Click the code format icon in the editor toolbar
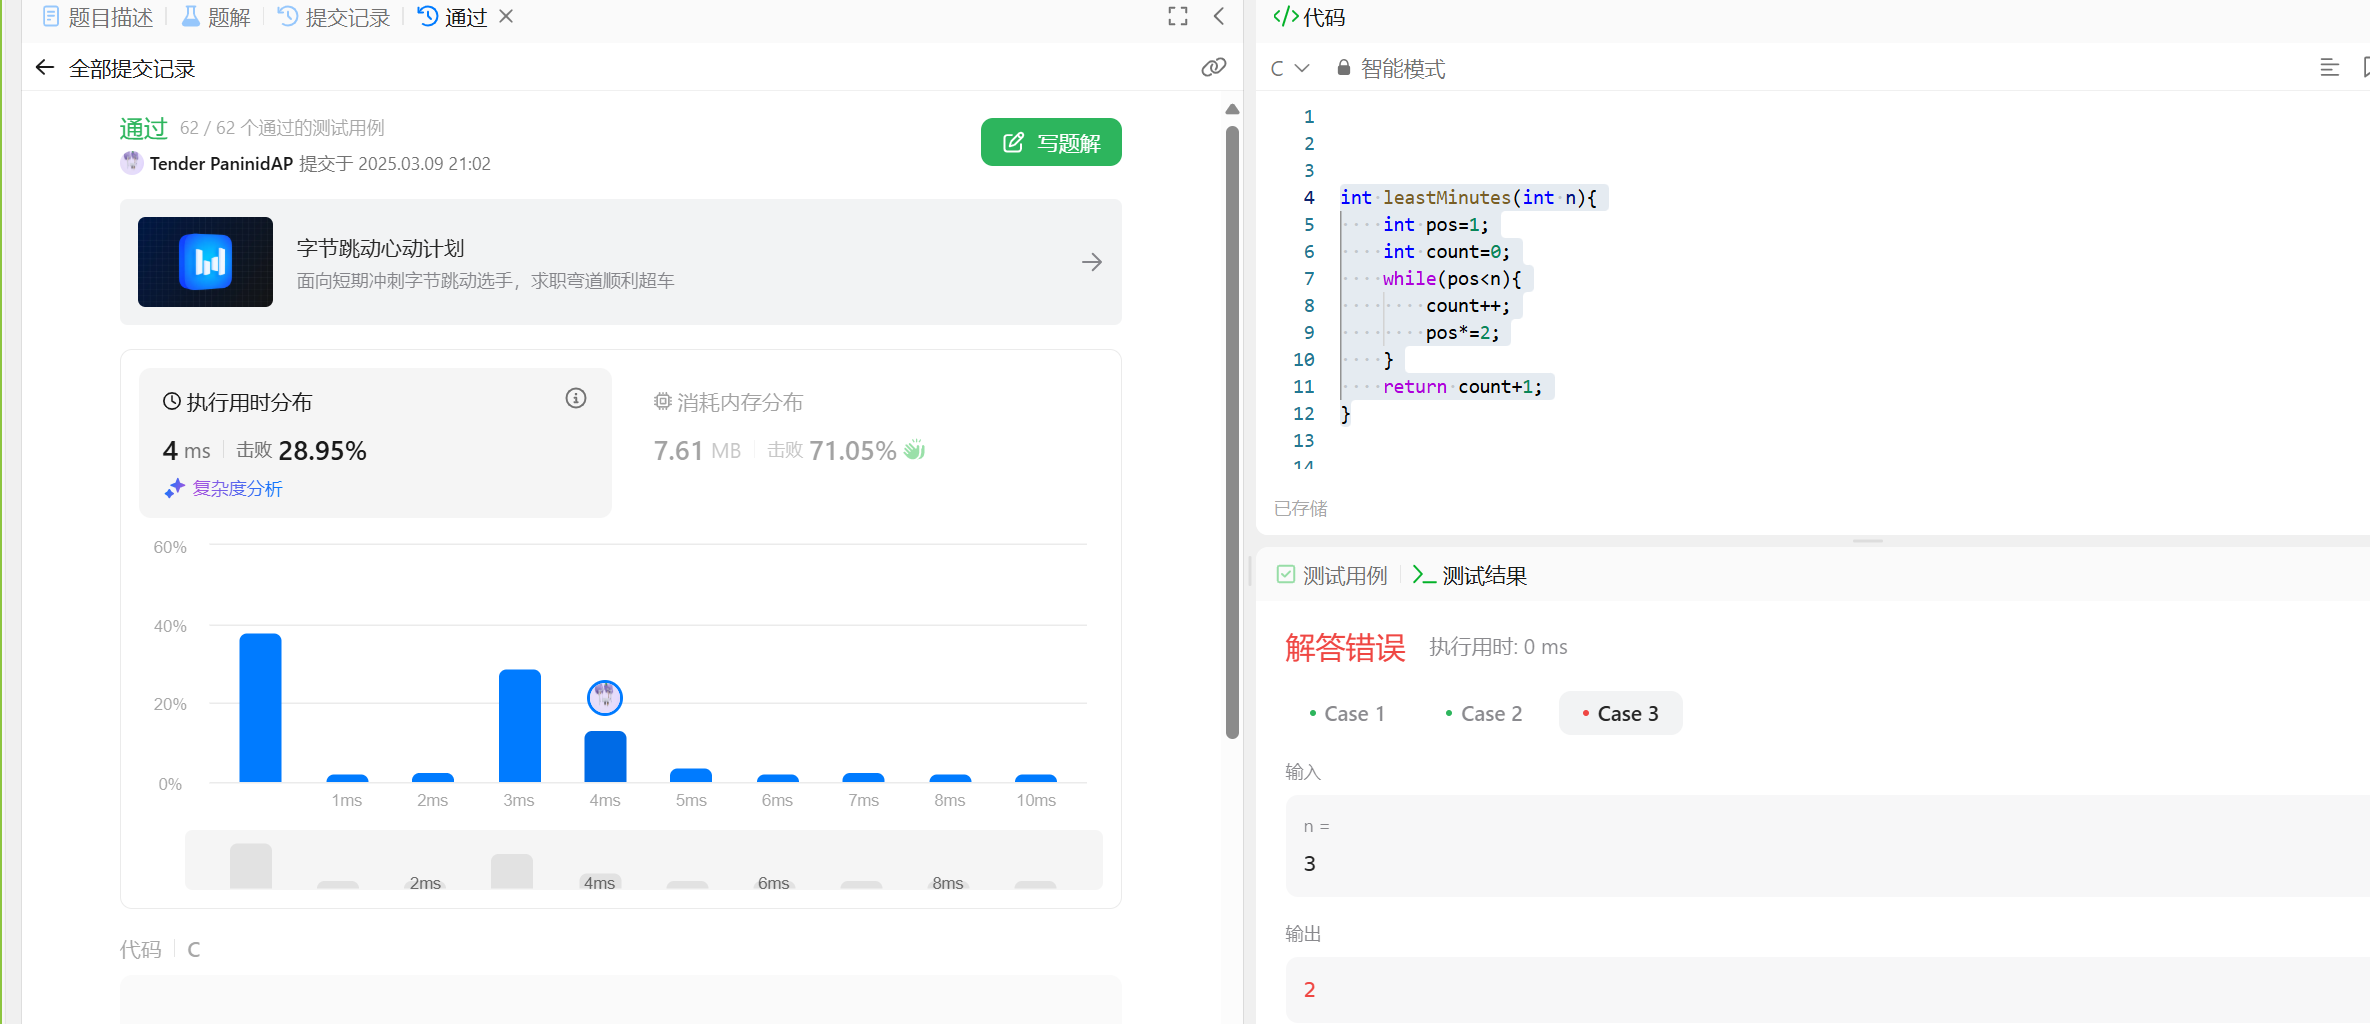Image resolution: width=2370 pixels, height=1024 pixels. 2329,68
